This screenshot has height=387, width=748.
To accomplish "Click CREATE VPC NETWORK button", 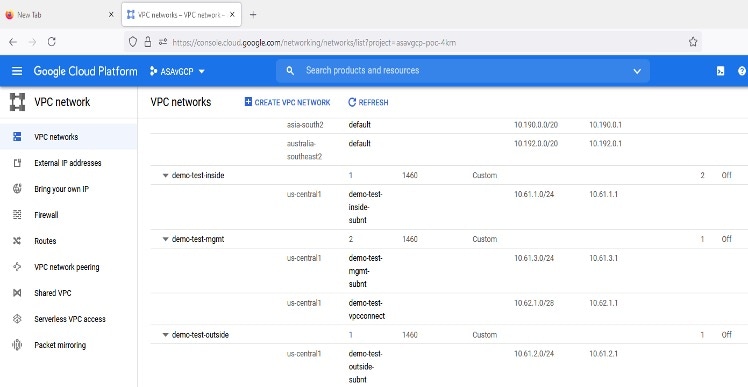I will pos(287,102).
